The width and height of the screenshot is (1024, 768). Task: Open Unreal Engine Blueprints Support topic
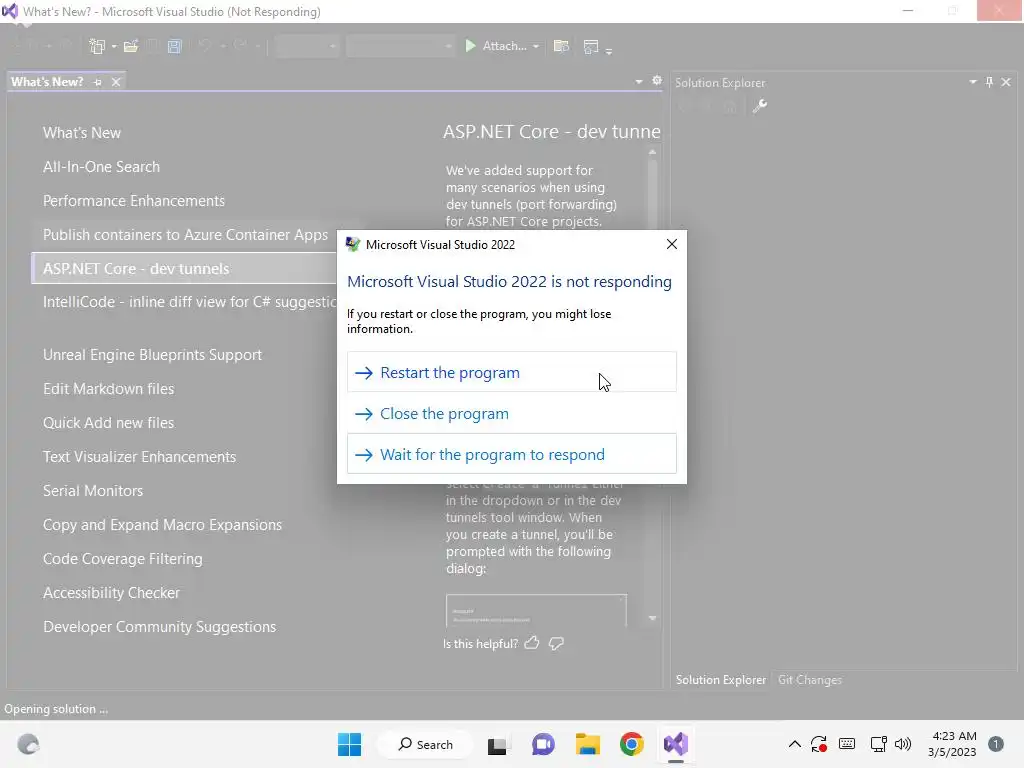click(152, 355)
